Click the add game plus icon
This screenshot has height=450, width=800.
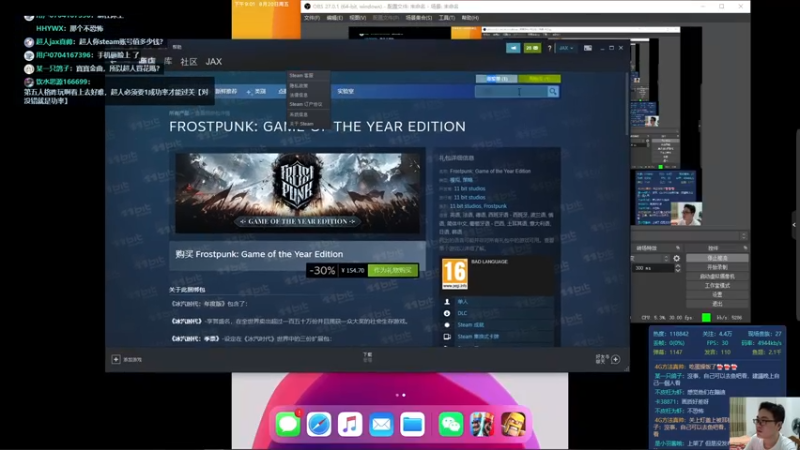tap(116, 359)
